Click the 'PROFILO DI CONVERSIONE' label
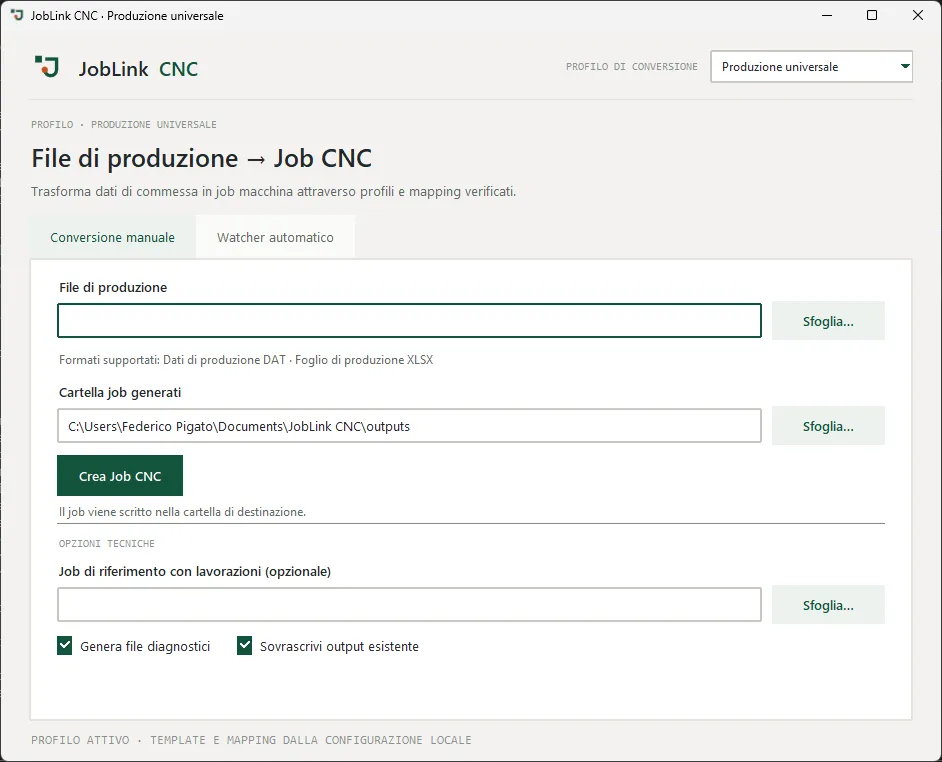This screenshot has height=762, width=942. (x=631, y=67)
